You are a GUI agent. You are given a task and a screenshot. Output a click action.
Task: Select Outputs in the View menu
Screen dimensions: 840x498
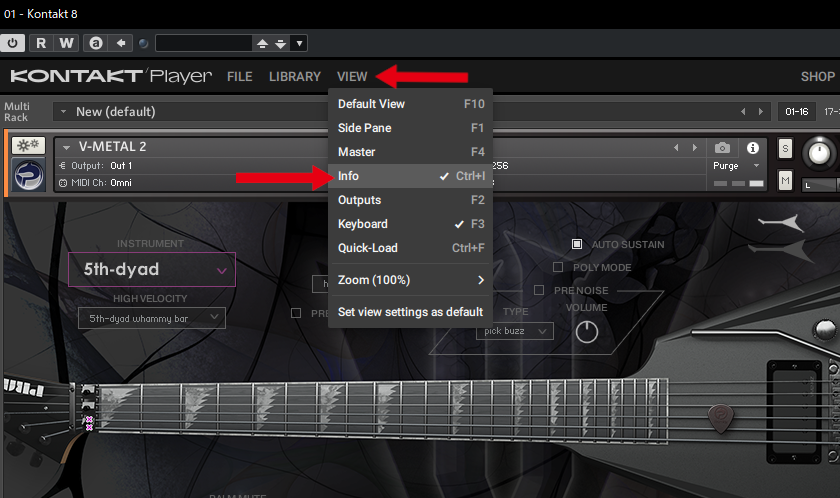tap(411, 200)
